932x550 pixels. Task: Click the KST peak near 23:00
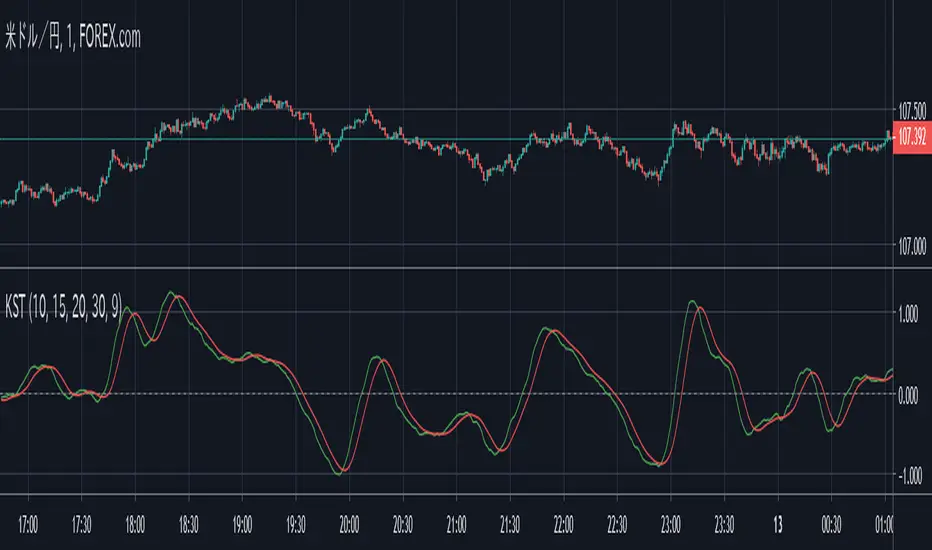[x=692, y=301]
